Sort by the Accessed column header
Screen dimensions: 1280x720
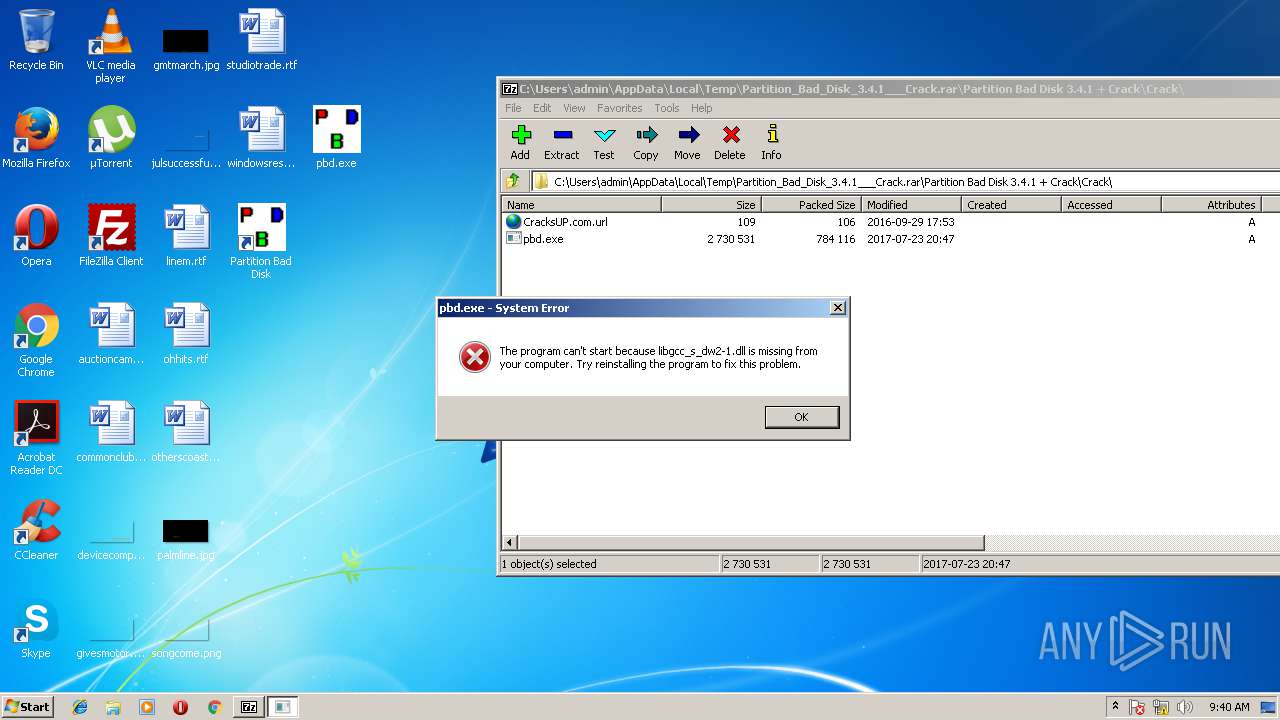click(1111, 204)
